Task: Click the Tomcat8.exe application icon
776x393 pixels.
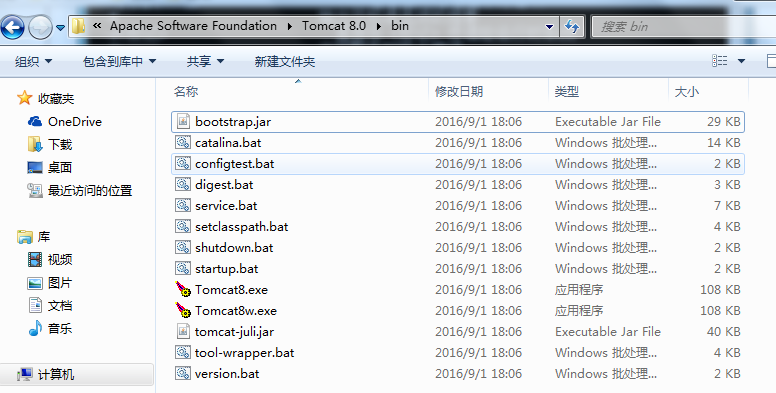Action: [x=183, y=289]
